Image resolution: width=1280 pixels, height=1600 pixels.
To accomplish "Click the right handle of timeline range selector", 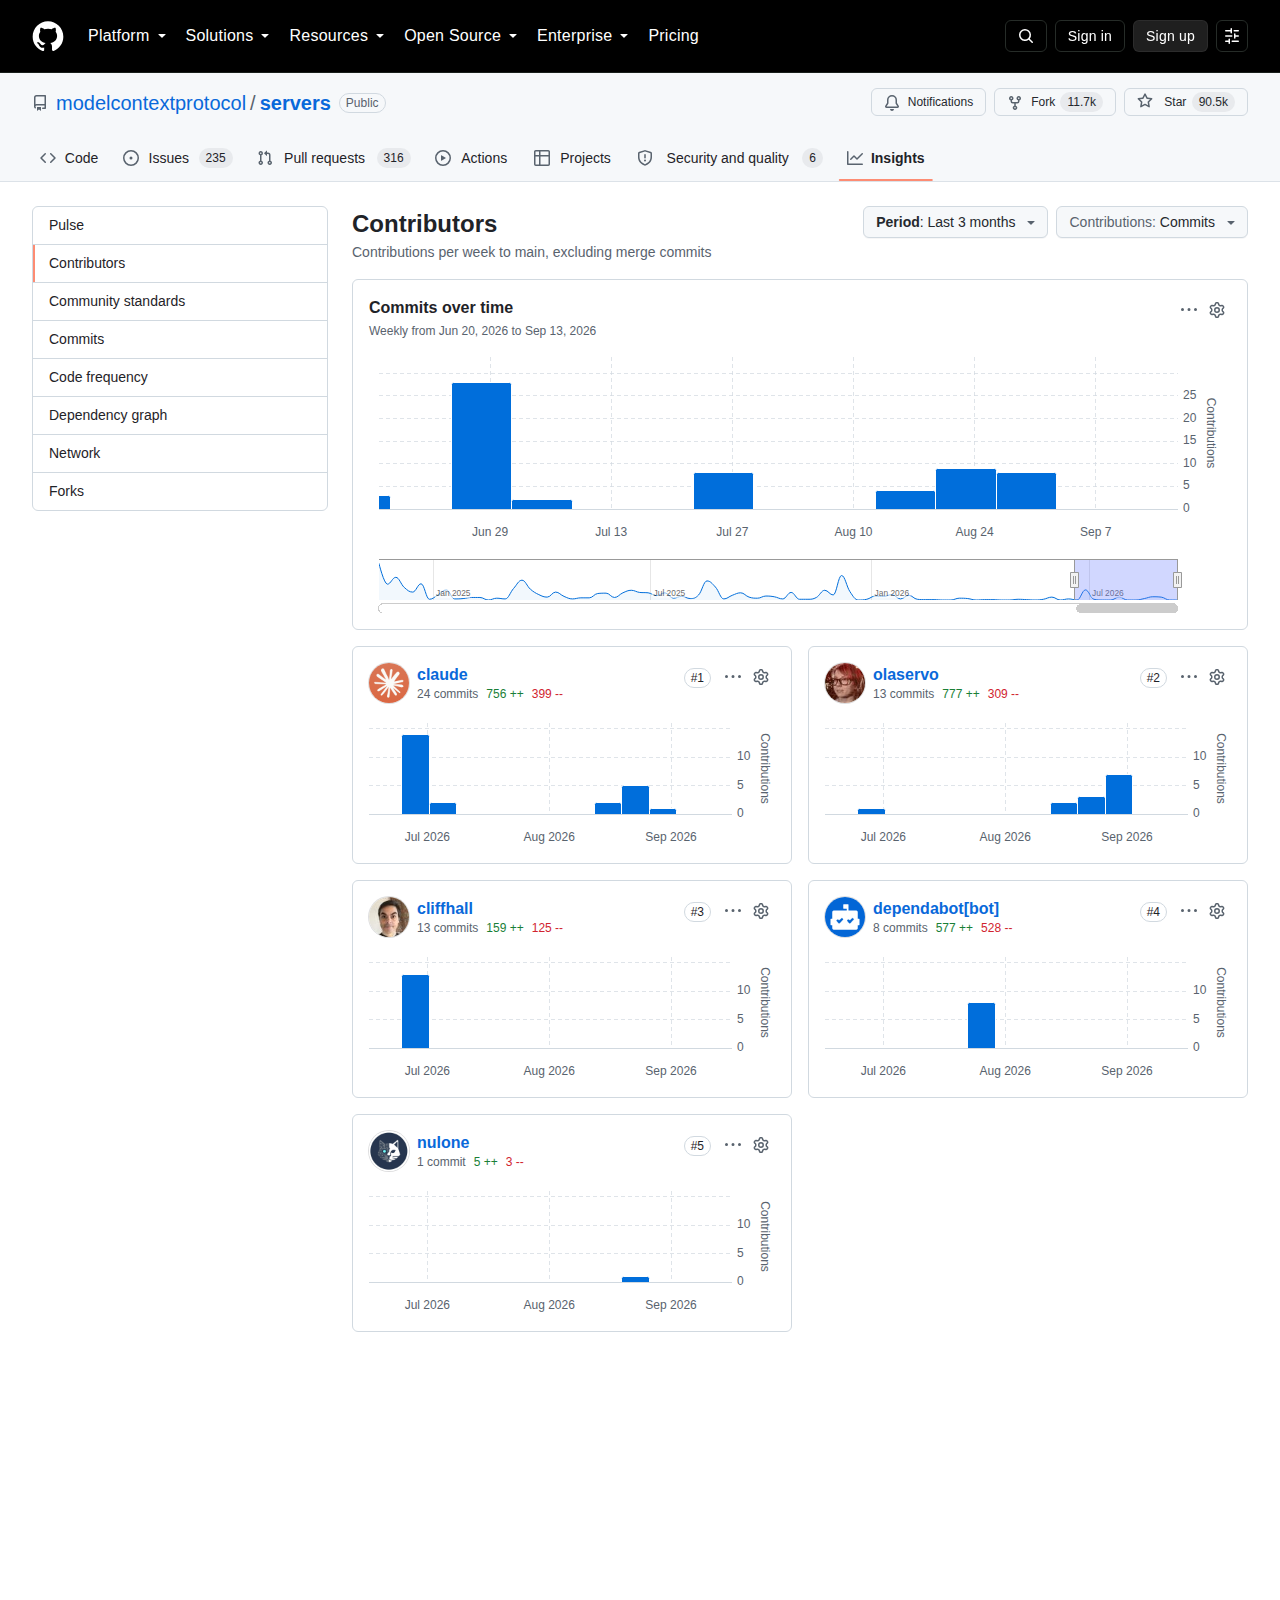I will (x=1177, y=580).
